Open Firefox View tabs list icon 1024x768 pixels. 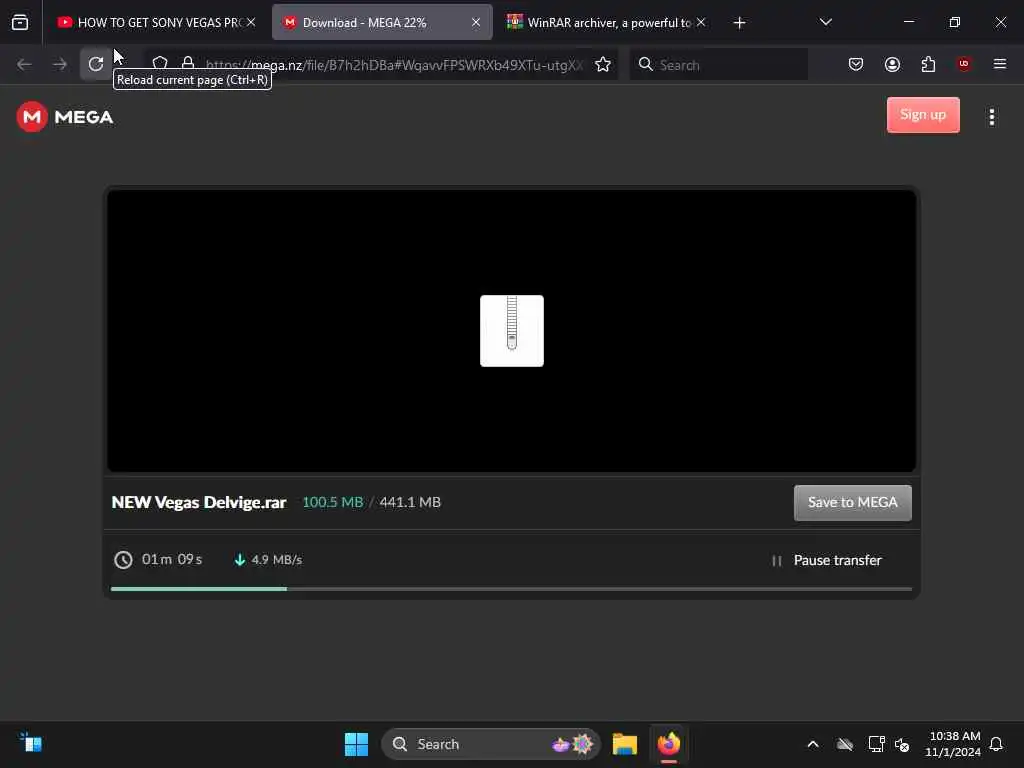point(20,22)
